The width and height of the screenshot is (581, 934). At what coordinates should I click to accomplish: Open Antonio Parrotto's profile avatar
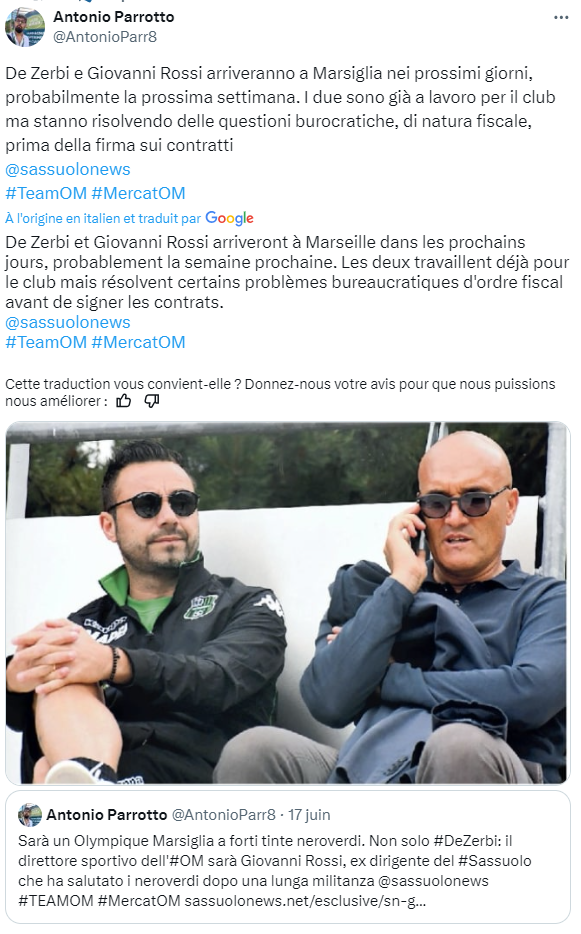click(x=24, y=27)
